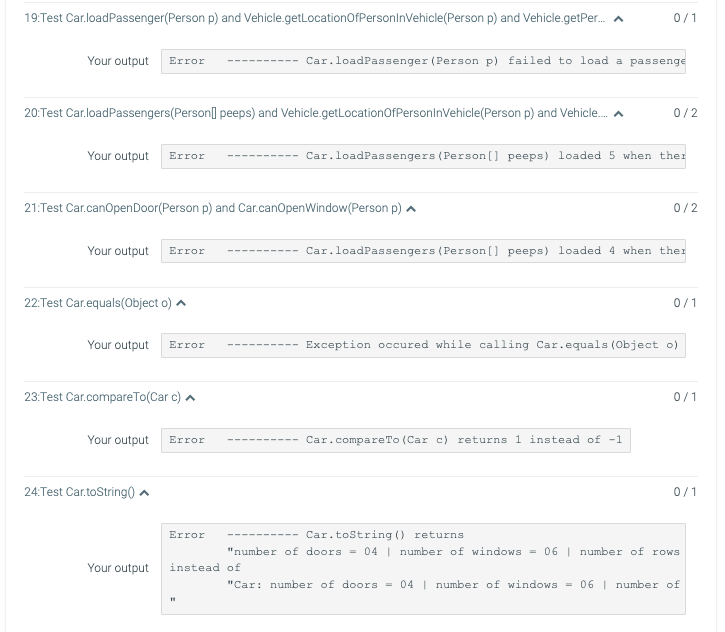Click the 0 / 1 score for test 22
This screenshot has width=725, height=632.
tap(685, 303)
